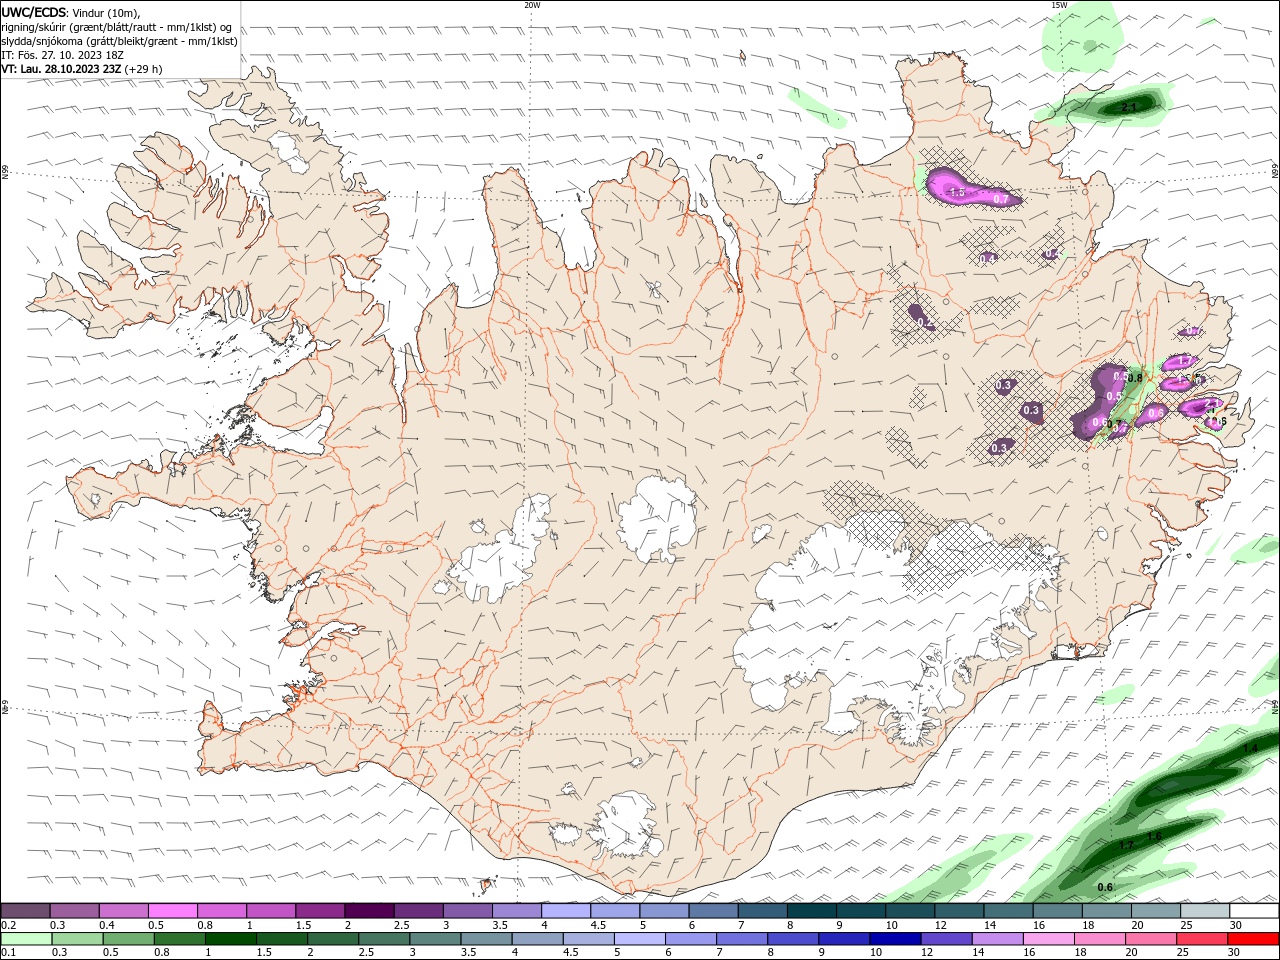The height and width of the screenshot is (960, 1280).
Task: Click the 0.6 value on the purple patch right of the green strip
Action: (x=1157, y=412)
